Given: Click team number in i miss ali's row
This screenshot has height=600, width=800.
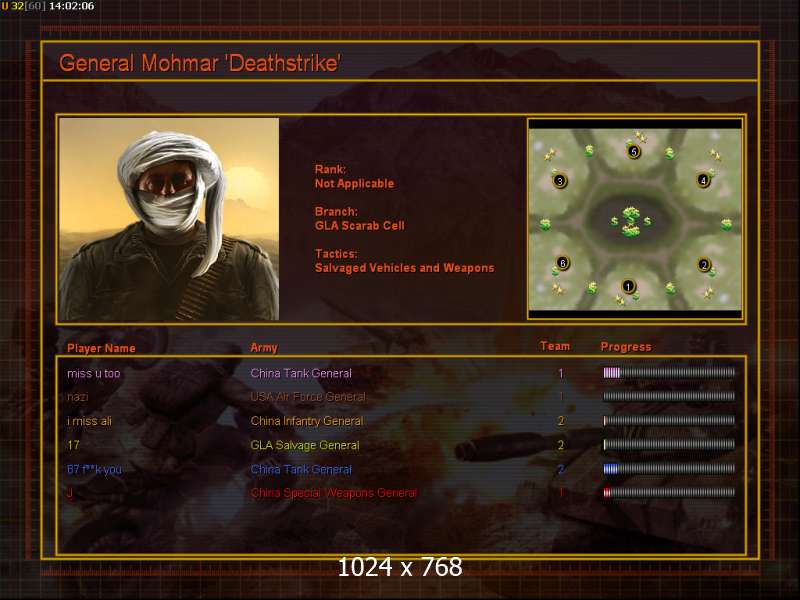Looking at the screenshot, I should [x=561, y=421].
